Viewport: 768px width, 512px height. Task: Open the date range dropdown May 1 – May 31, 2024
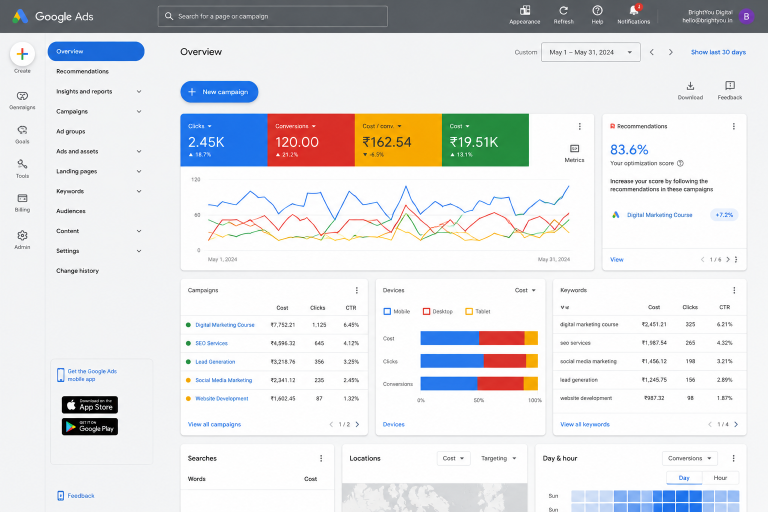pos(591,52)
